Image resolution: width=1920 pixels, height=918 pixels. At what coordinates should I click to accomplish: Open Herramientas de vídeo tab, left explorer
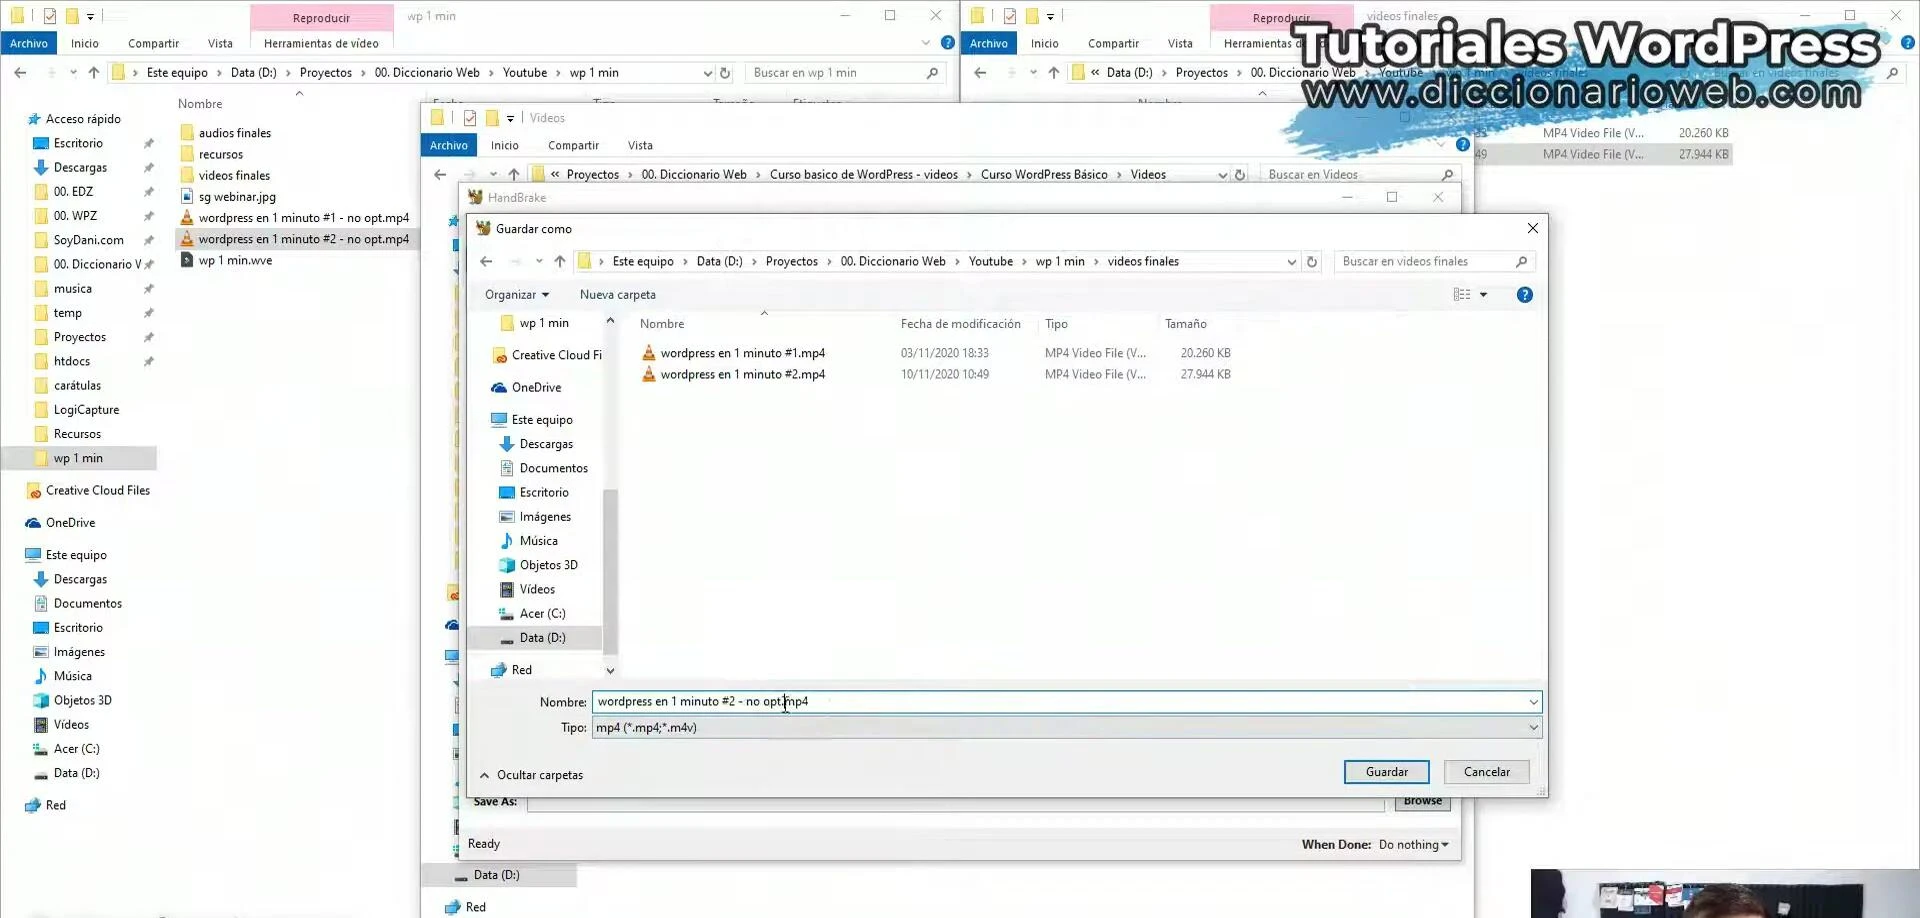tap(321, 44)
